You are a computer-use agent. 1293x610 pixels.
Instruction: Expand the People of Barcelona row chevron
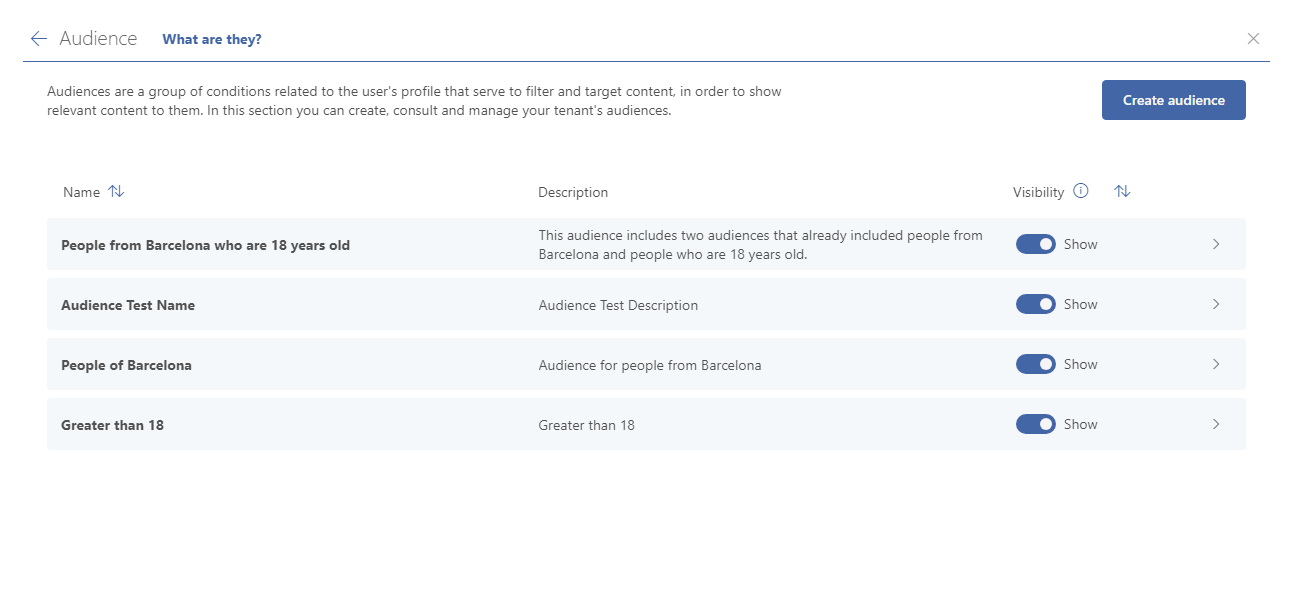pos(1216,364)
